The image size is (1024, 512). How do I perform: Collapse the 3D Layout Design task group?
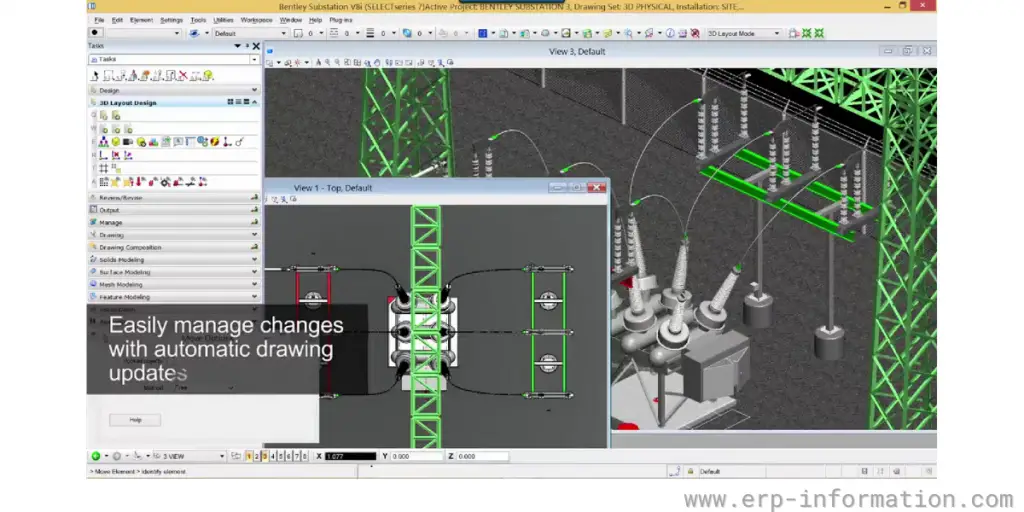click(255, 102)
